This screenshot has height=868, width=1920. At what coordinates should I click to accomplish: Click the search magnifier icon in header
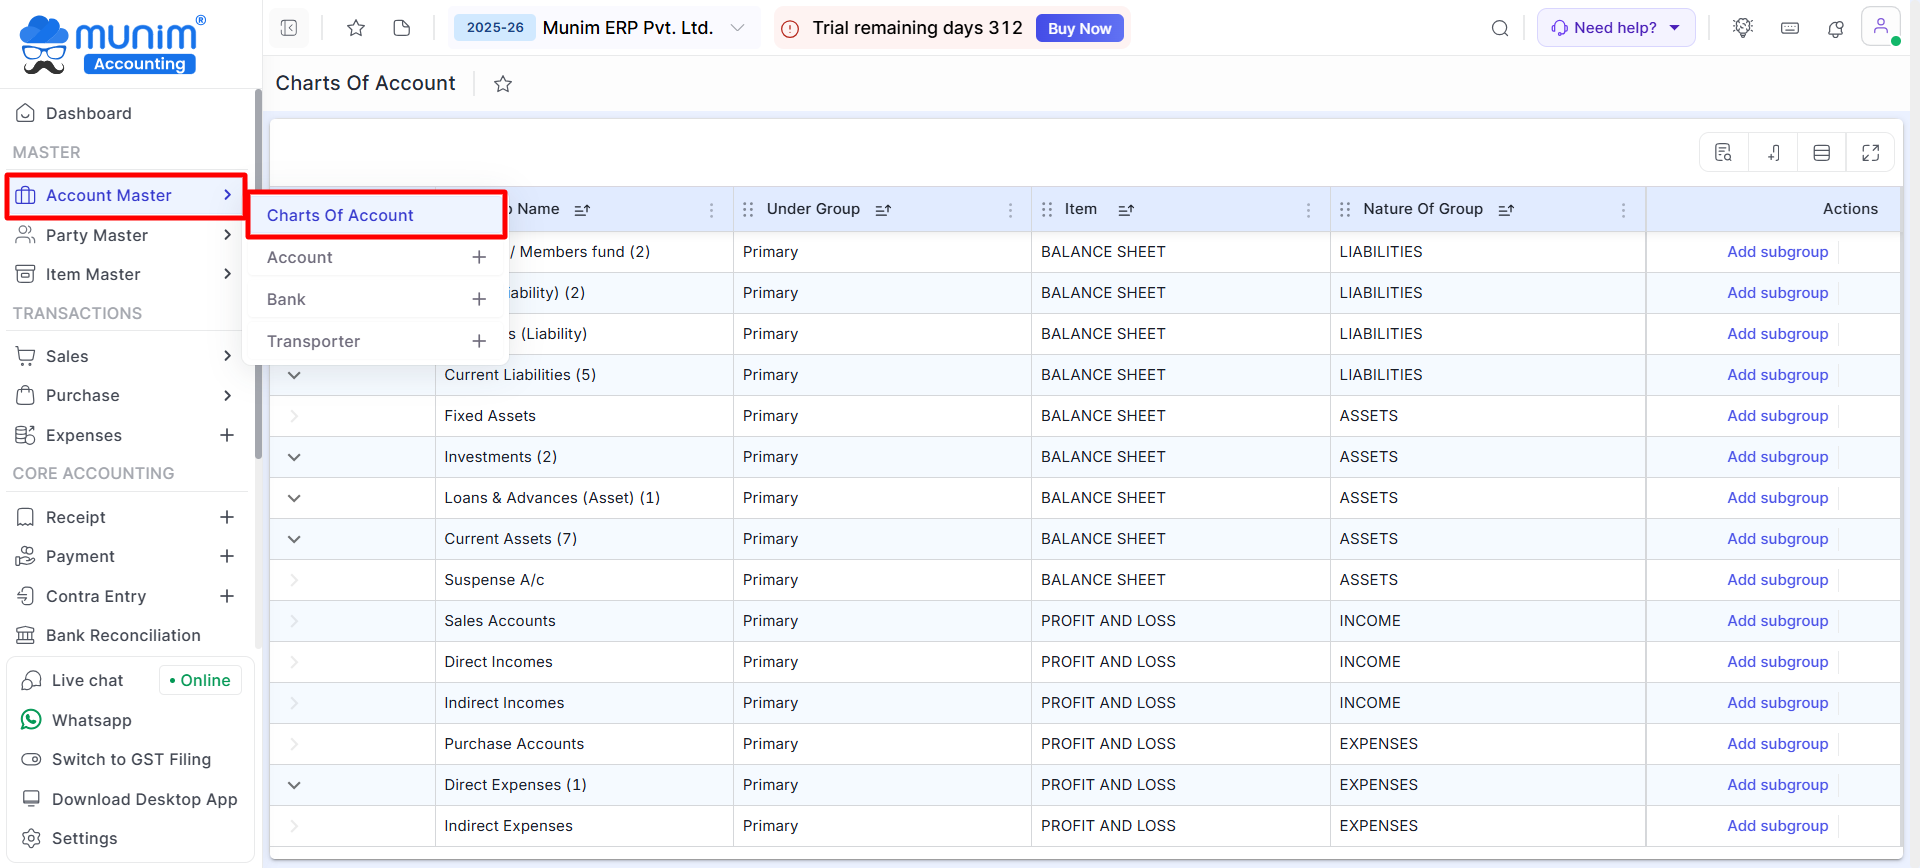click(1500, 28)
